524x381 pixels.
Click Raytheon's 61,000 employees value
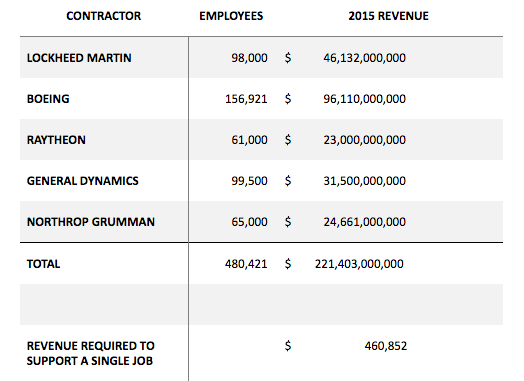pos(249,140)
